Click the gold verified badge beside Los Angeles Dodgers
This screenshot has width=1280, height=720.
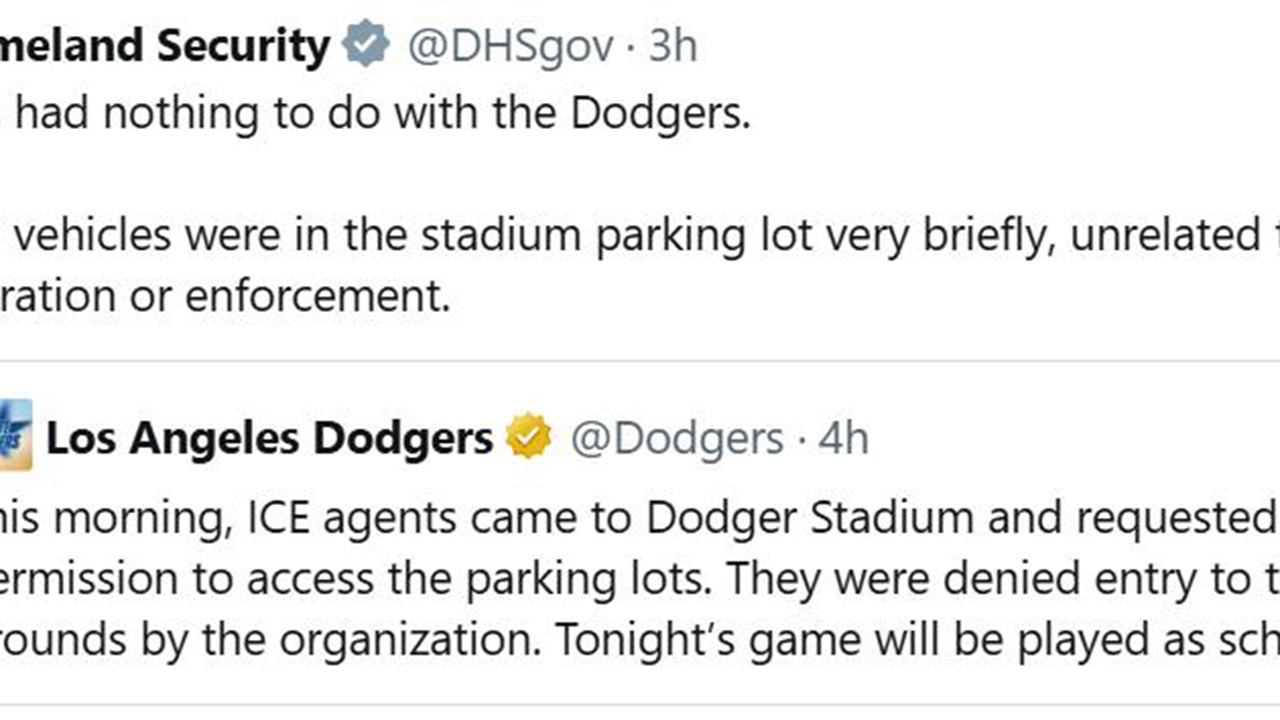(x=529, y=438)
